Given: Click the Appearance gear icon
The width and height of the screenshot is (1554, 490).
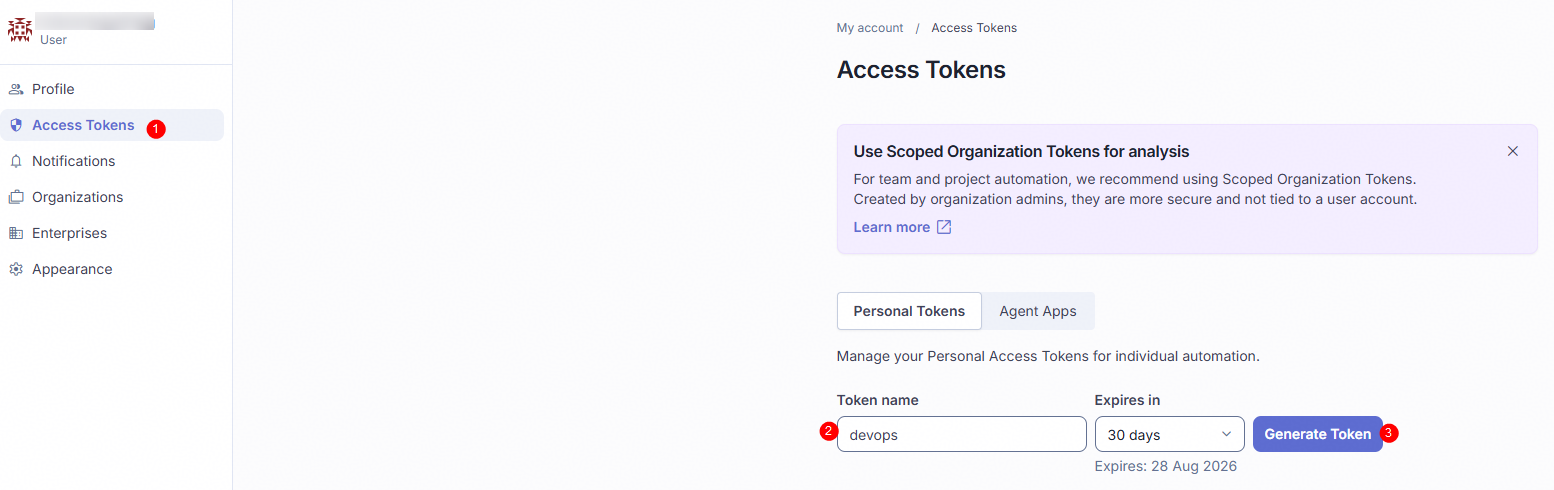Looking at the screenshot, I should click(x=16, y=269).
